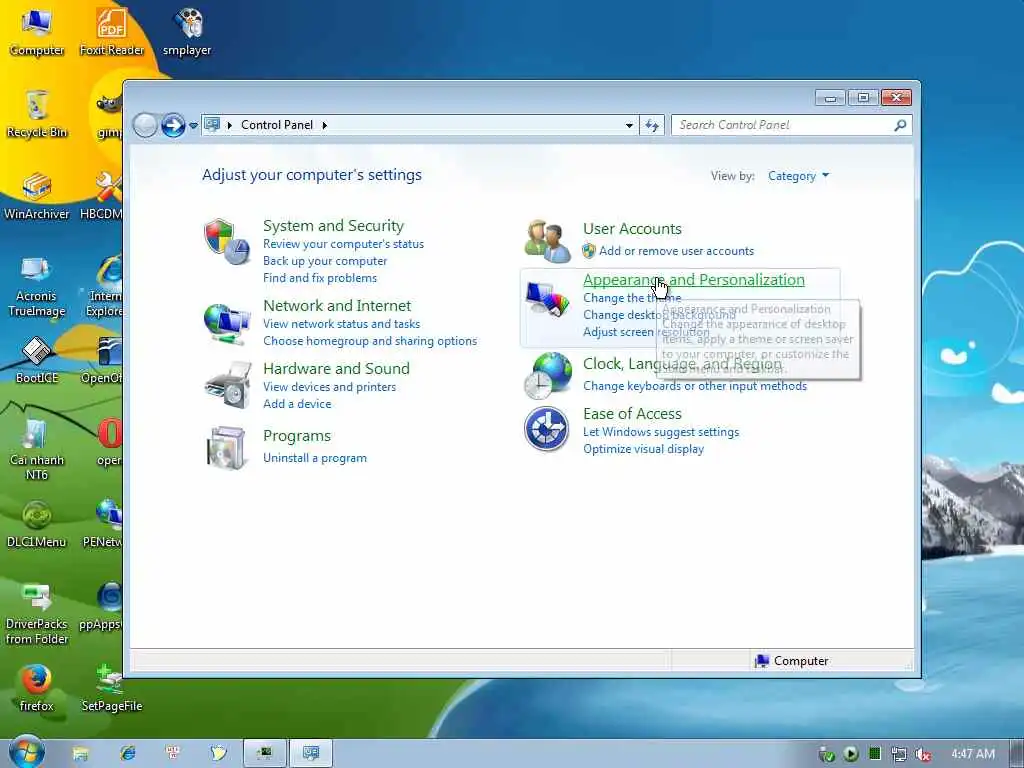This screenshot has width=1024, height=768.
Task: Select the BootICE desktop icon
Action: point(37,360)
